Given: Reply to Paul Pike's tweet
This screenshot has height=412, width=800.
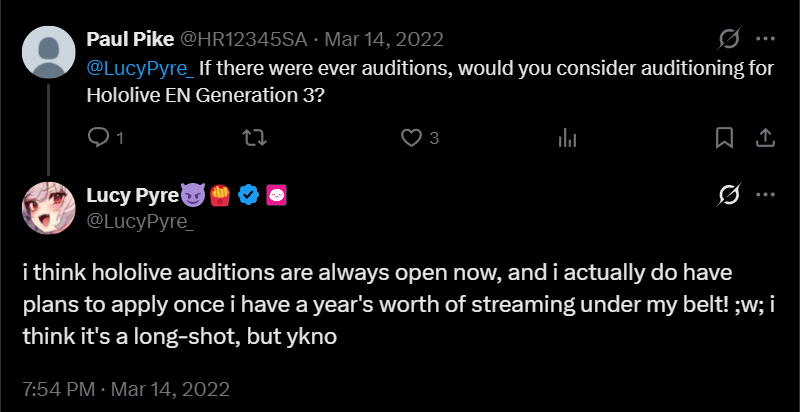Looking at the screenshot, I should point(98,137).
